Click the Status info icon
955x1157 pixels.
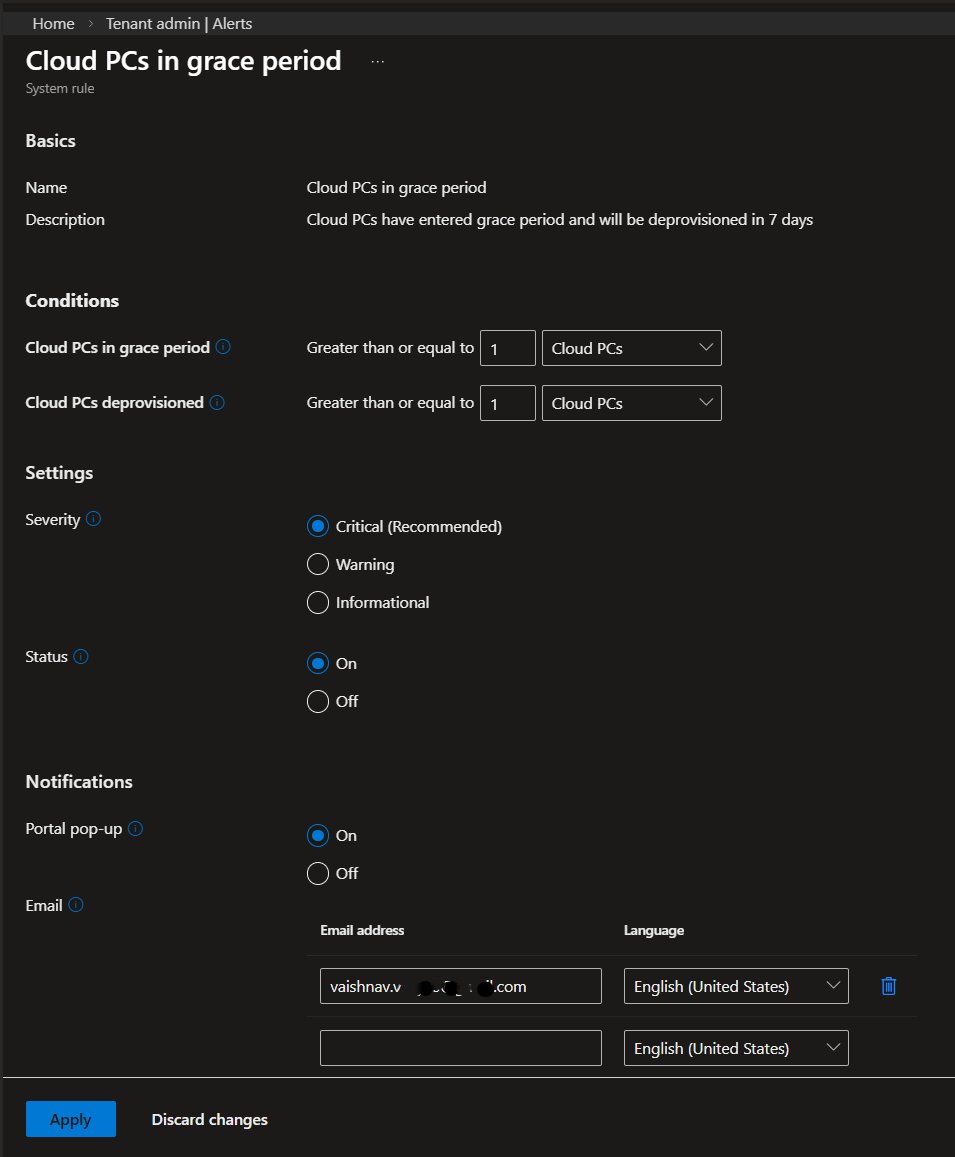pyautogui.click(x=81, y=656)
